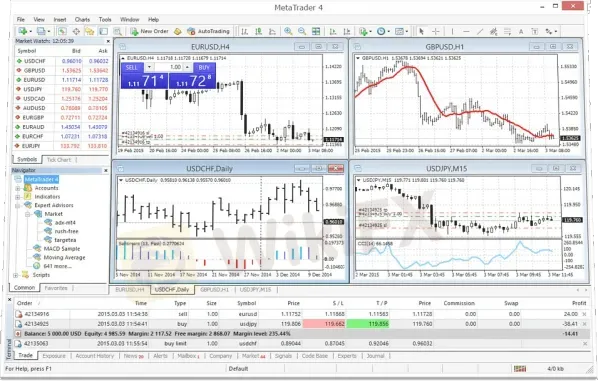Open MetaEditor from the toolbar

point(177,32)
